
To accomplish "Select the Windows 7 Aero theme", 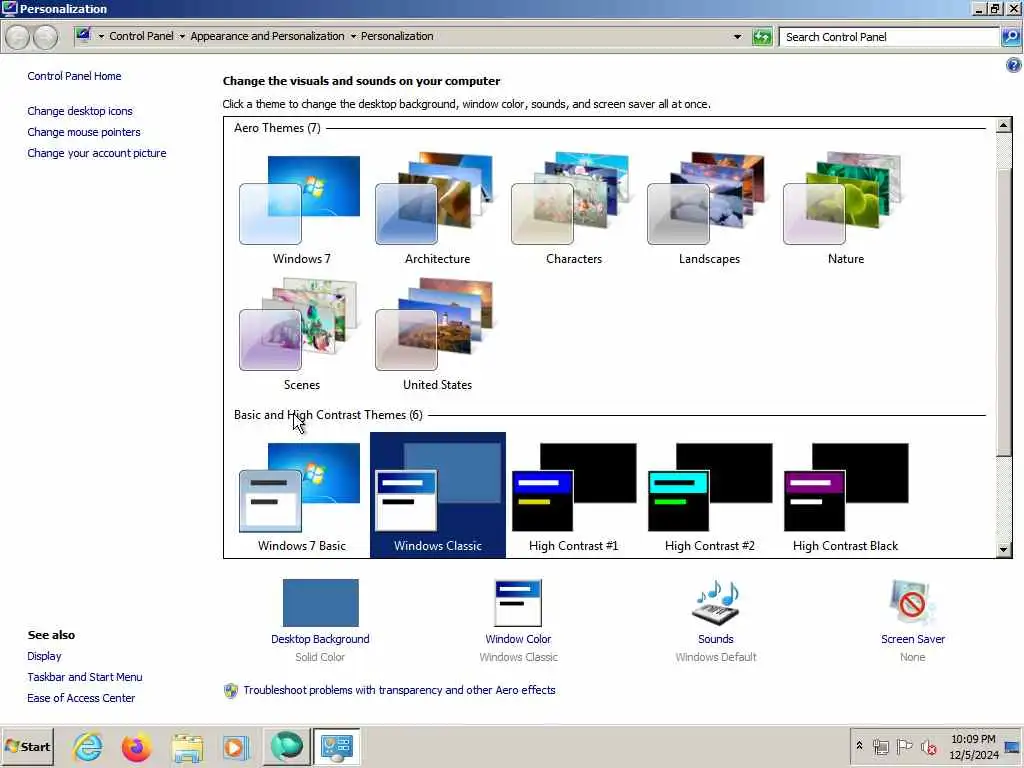I will coord(301,208).
